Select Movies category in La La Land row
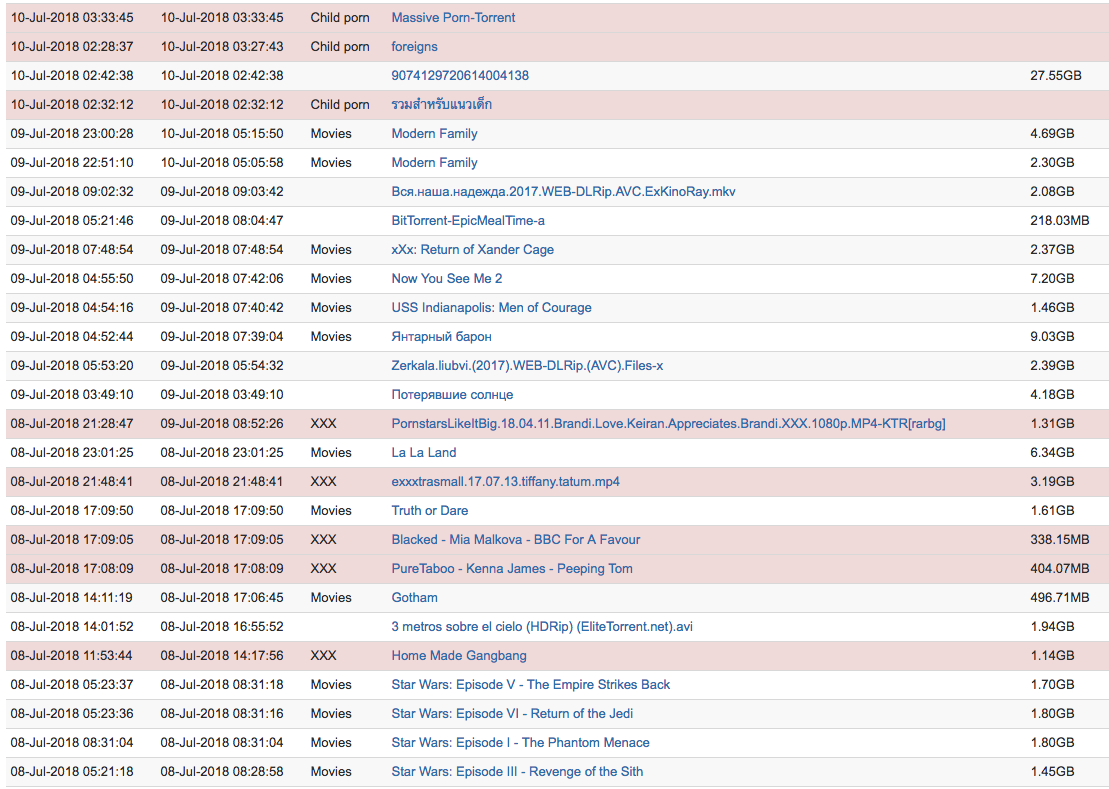Viewport: 1109px width, 789px height. tap(331, 452)
